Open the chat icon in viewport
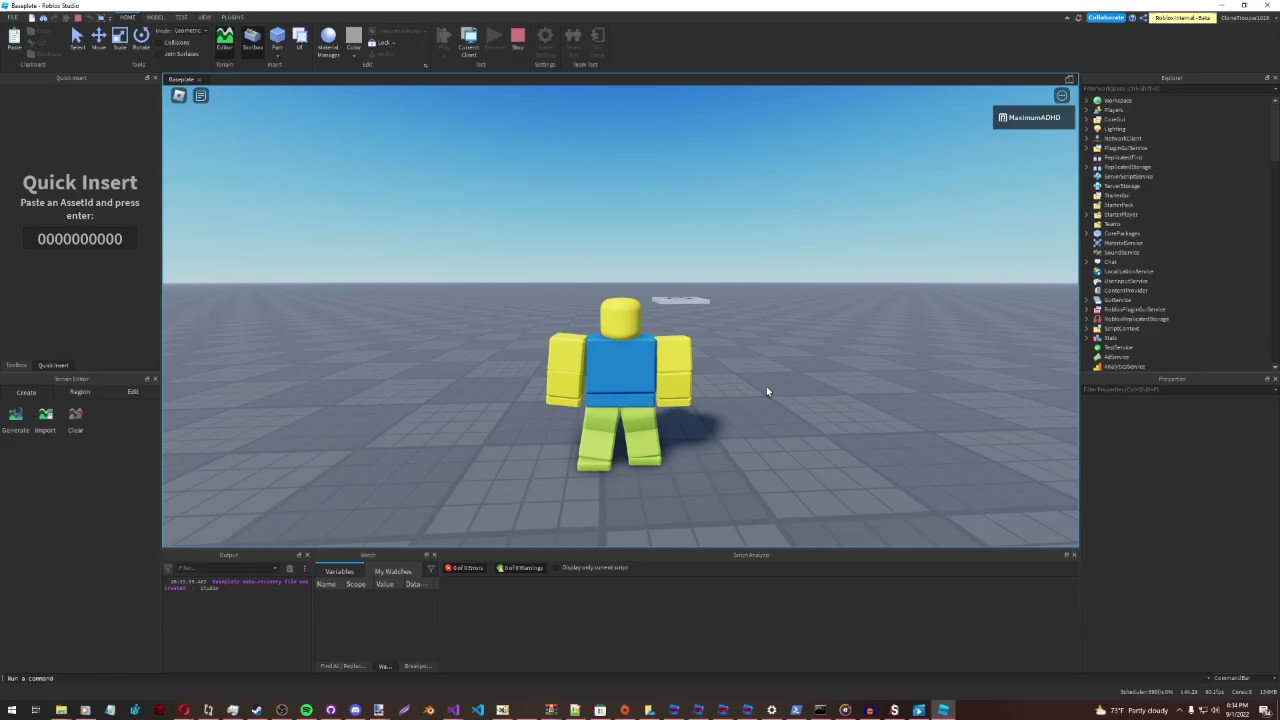Viewport: 1280px width, 720px height. pos(200,95)
